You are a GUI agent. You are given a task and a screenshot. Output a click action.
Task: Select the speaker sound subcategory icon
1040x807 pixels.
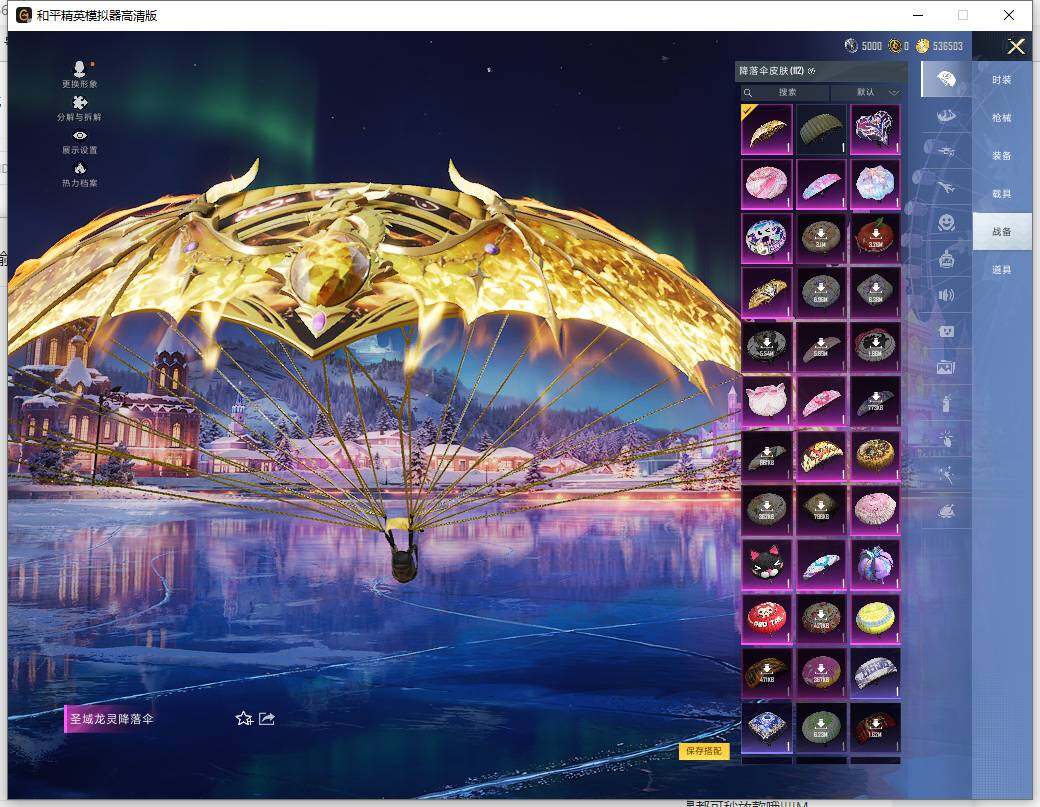point(945,295)
